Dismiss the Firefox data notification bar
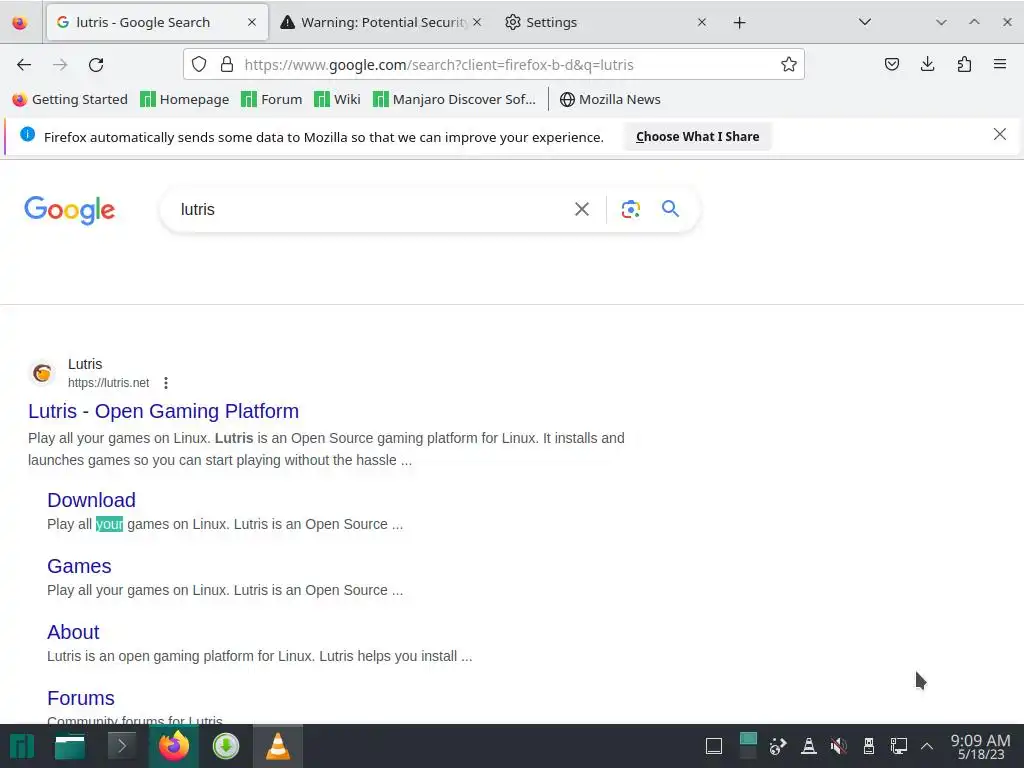Screen dimensions: 1024x768 (999, 135)
